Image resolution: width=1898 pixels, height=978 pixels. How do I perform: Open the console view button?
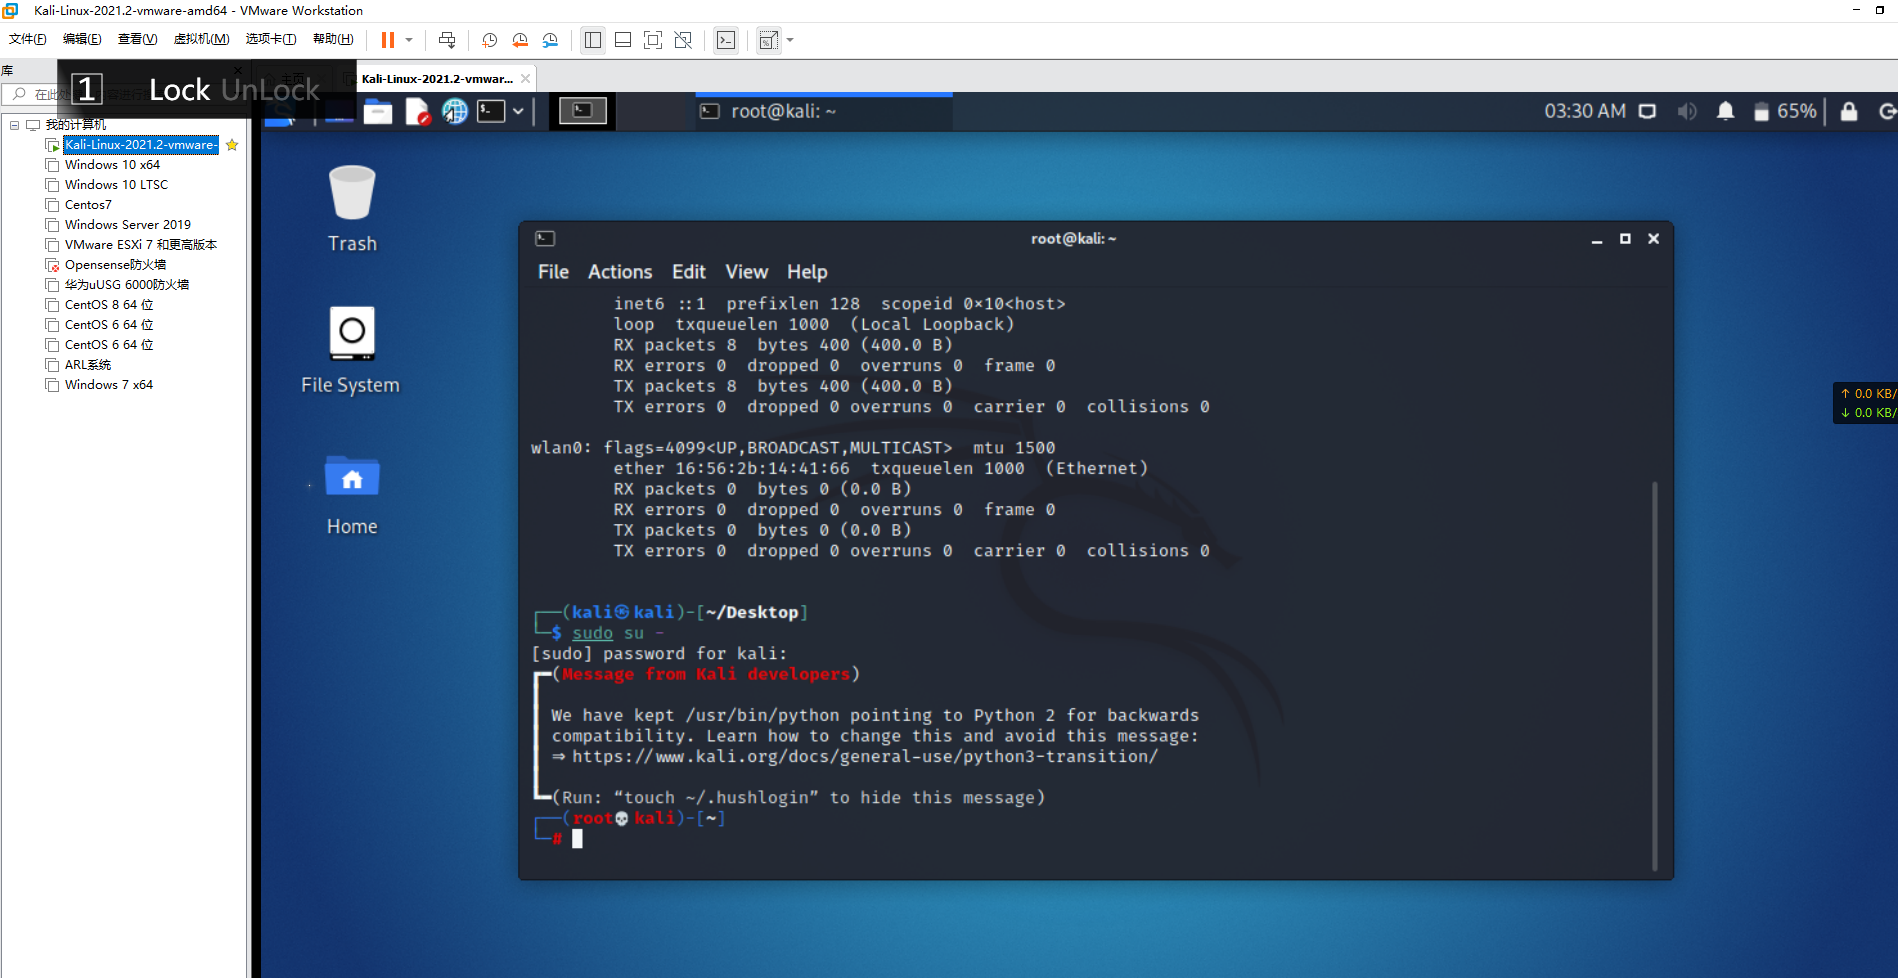pos(726,40)
